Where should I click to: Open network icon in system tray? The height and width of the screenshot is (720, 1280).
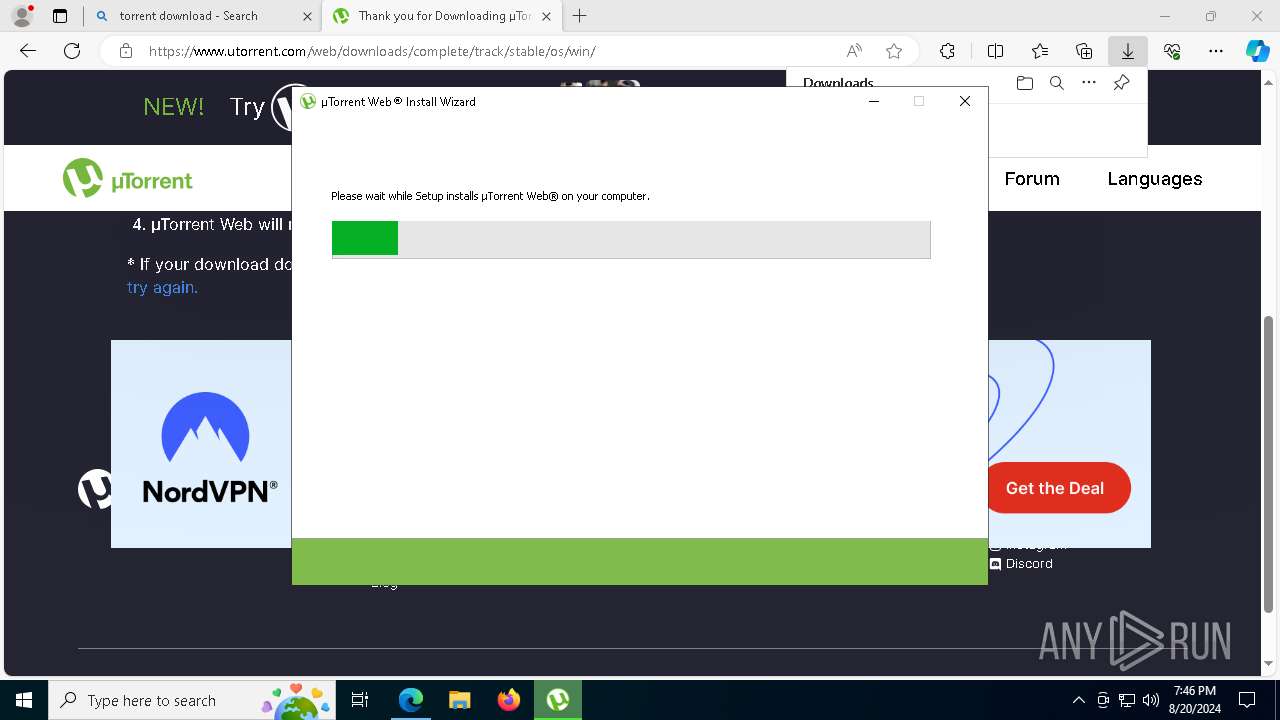click(1127, 700)
